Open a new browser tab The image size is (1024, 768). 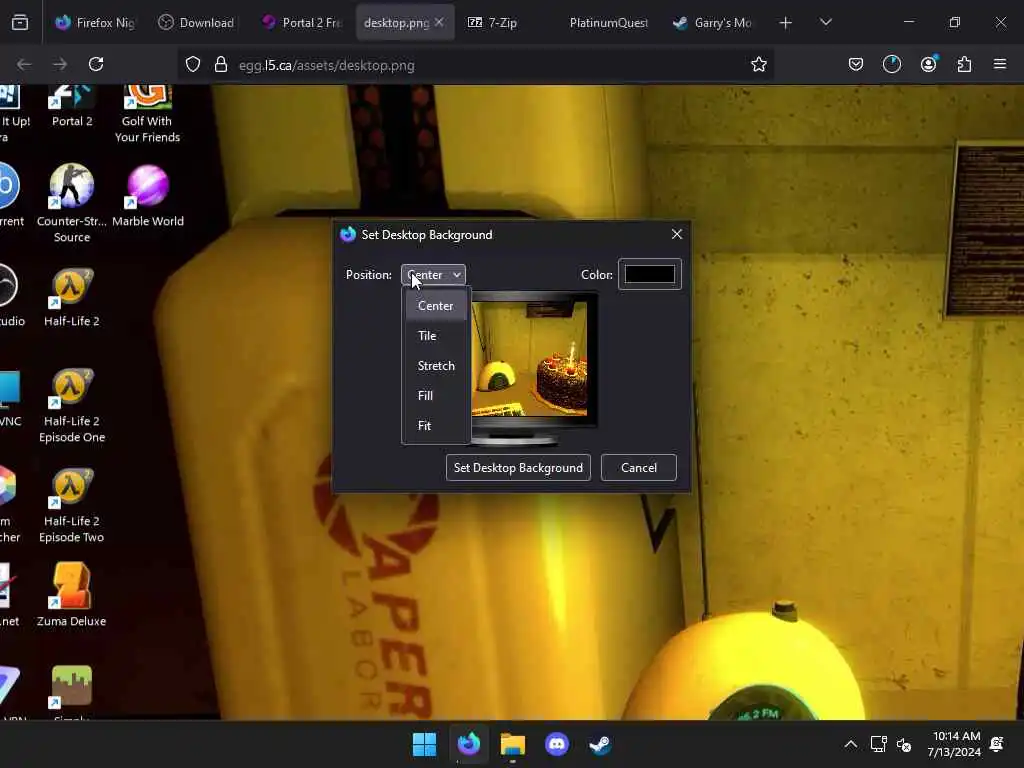786,23
